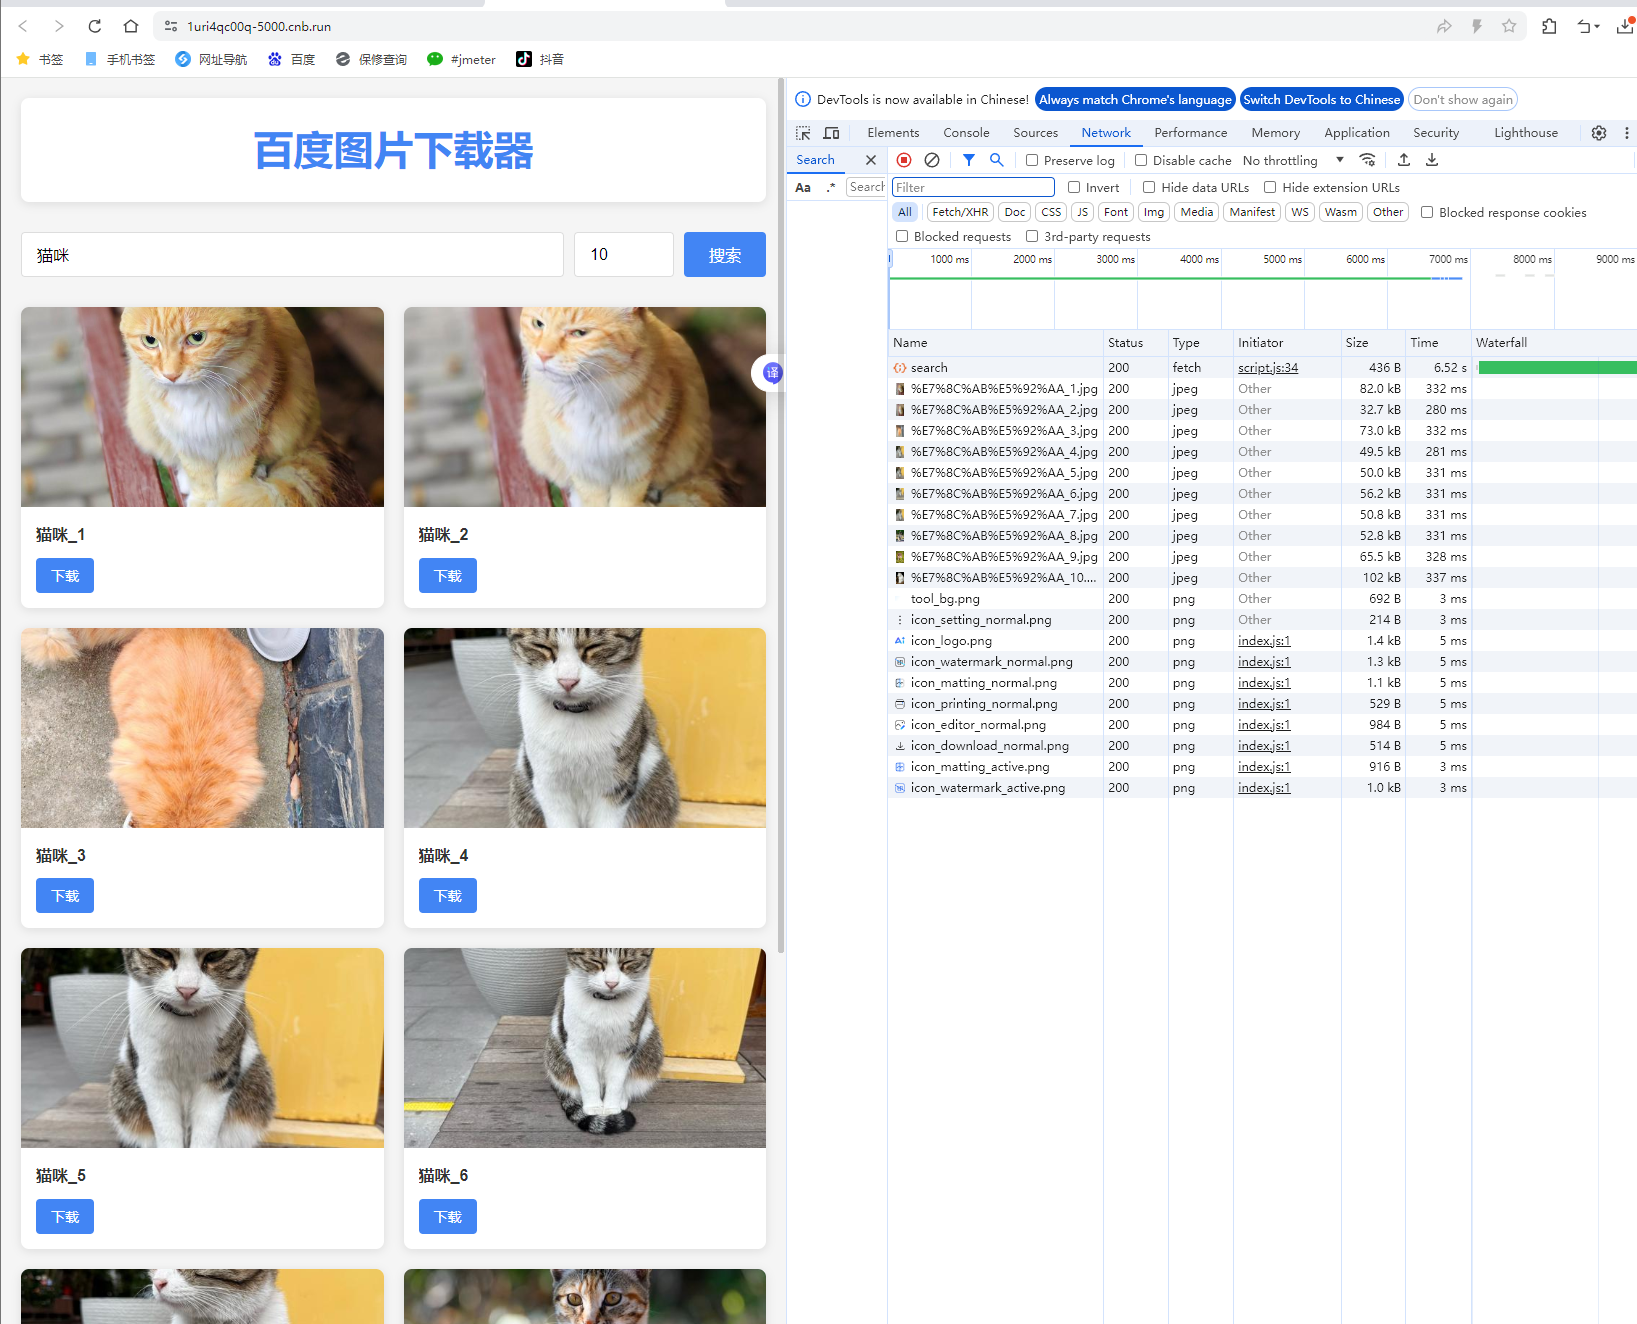Open the extensions puzzle icon
This screenshot has height=1324, width=1637.
pyautogui.click(x=1549, y=26)
